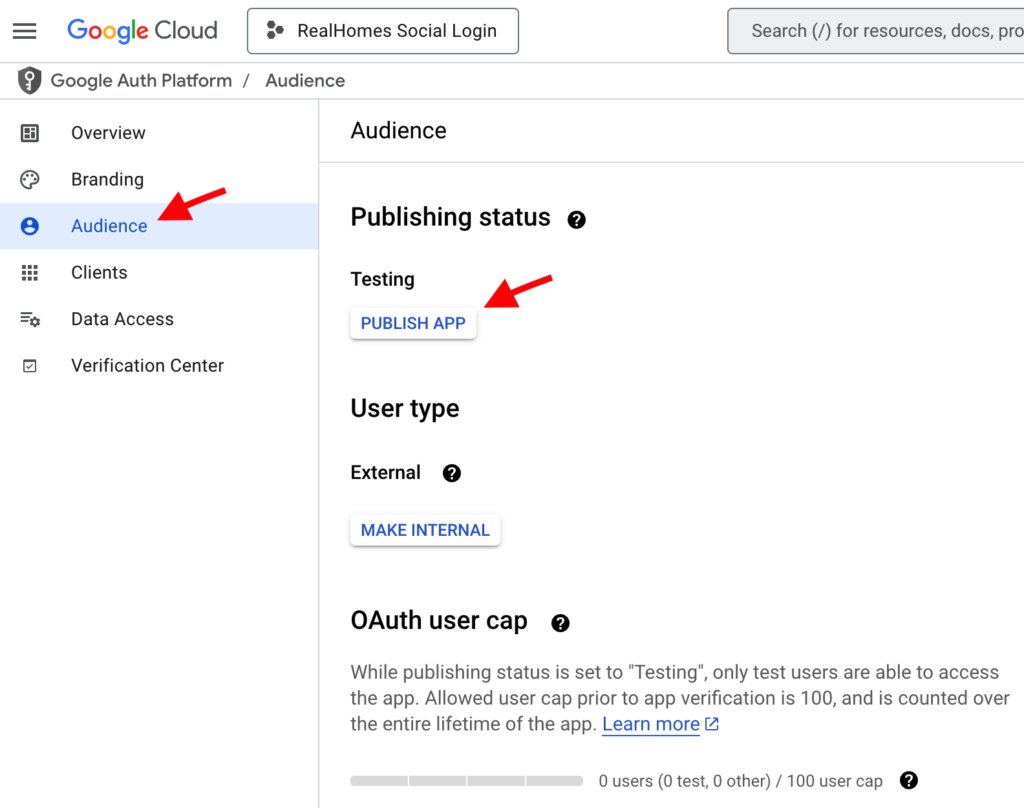Image resolution: width=1024 pixels, height=808 pixels.
Task: Open the Learn more link
Action: pyautogui.click(x=650, y=724)
